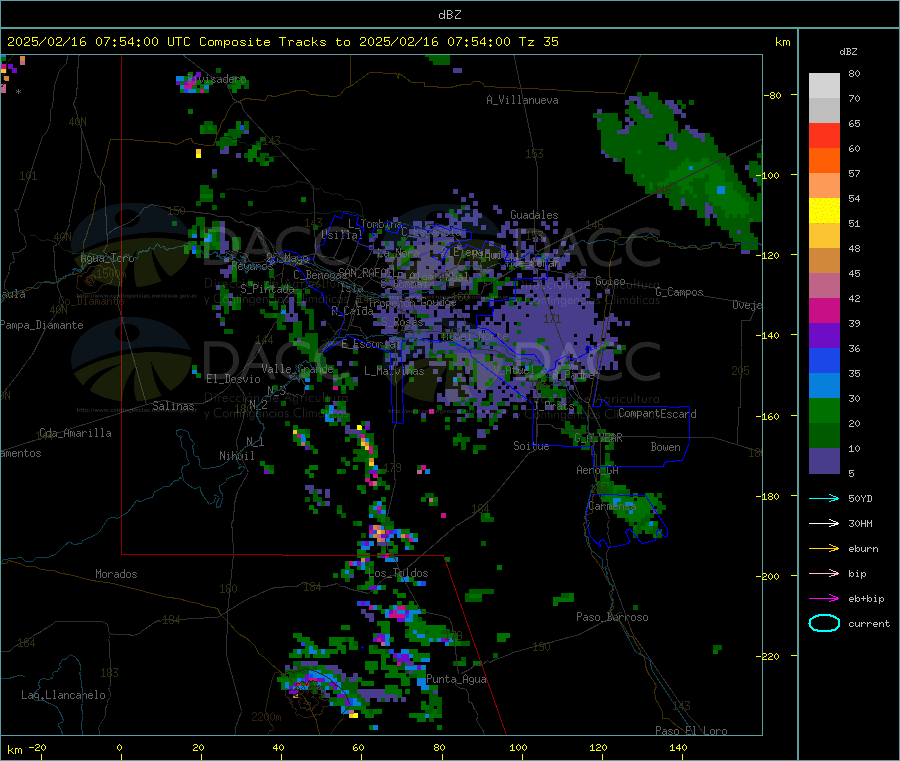Pick the slate purple 5-10 dBZ swatch
The width and height of the screenshot is (900, 761).
[x=824, y=460]
